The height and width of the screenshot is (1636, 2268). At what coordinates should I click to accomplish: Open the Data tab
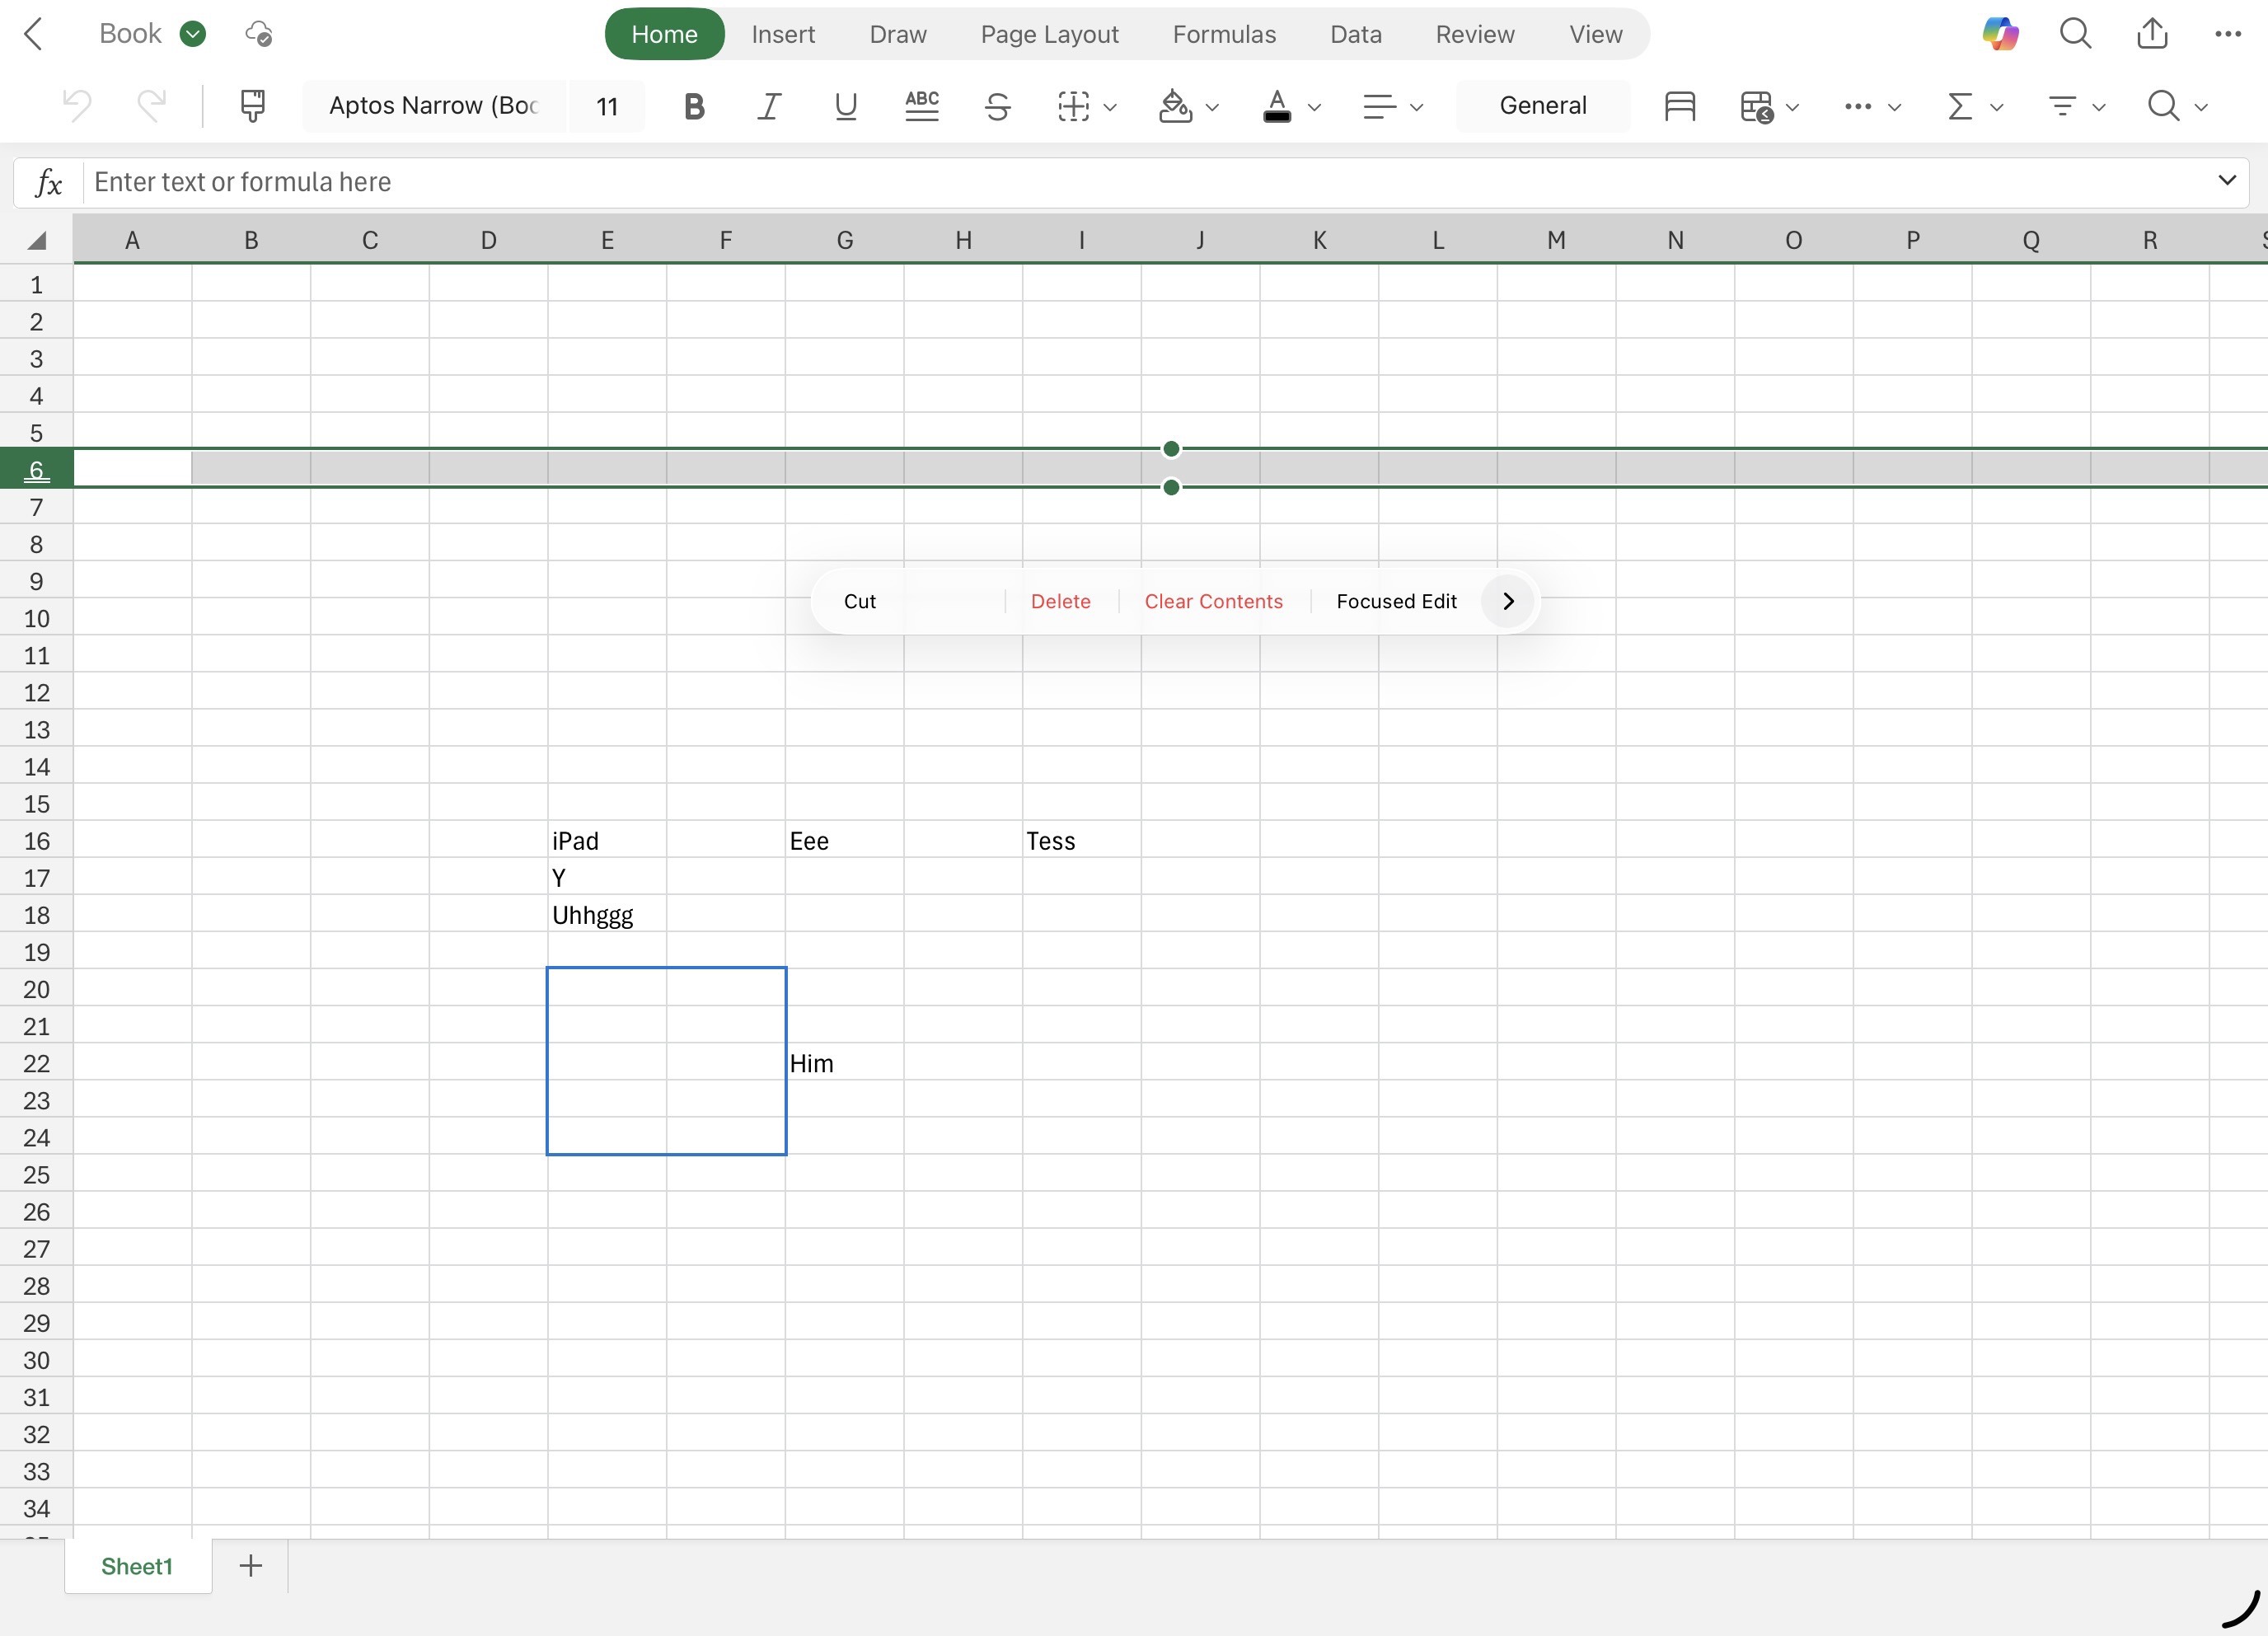pyautogui.click(x=1355, y=34)
